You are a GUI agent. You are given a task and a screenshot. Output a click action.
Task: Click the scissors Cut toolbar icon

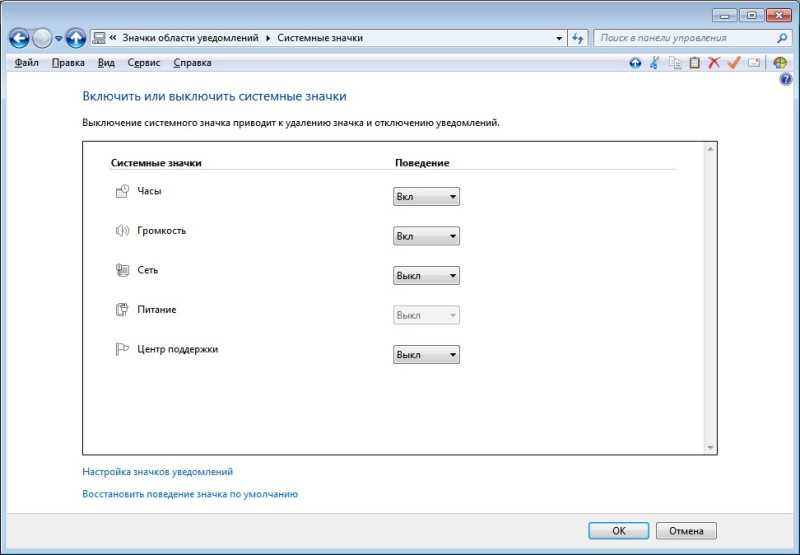pos(655,63)
